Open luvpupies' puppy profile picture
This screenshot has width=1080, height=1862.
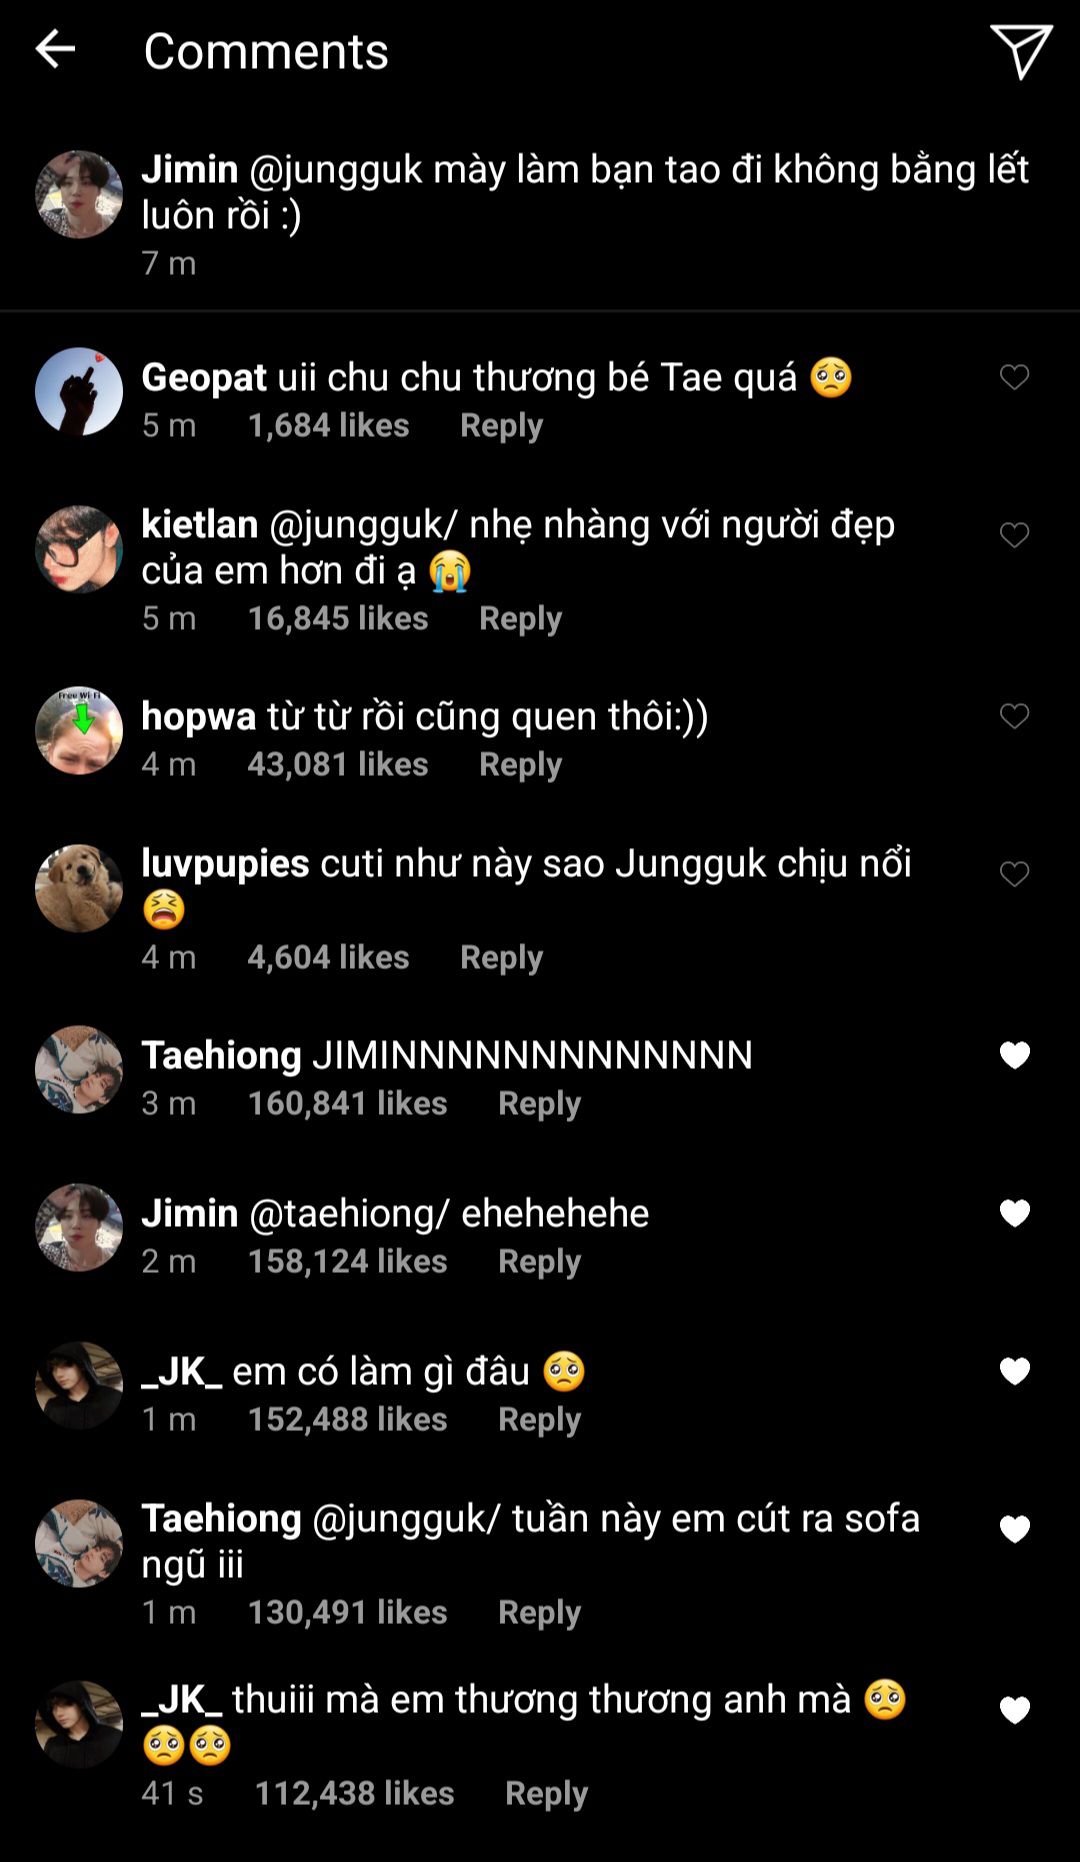(x=79, y=888)
